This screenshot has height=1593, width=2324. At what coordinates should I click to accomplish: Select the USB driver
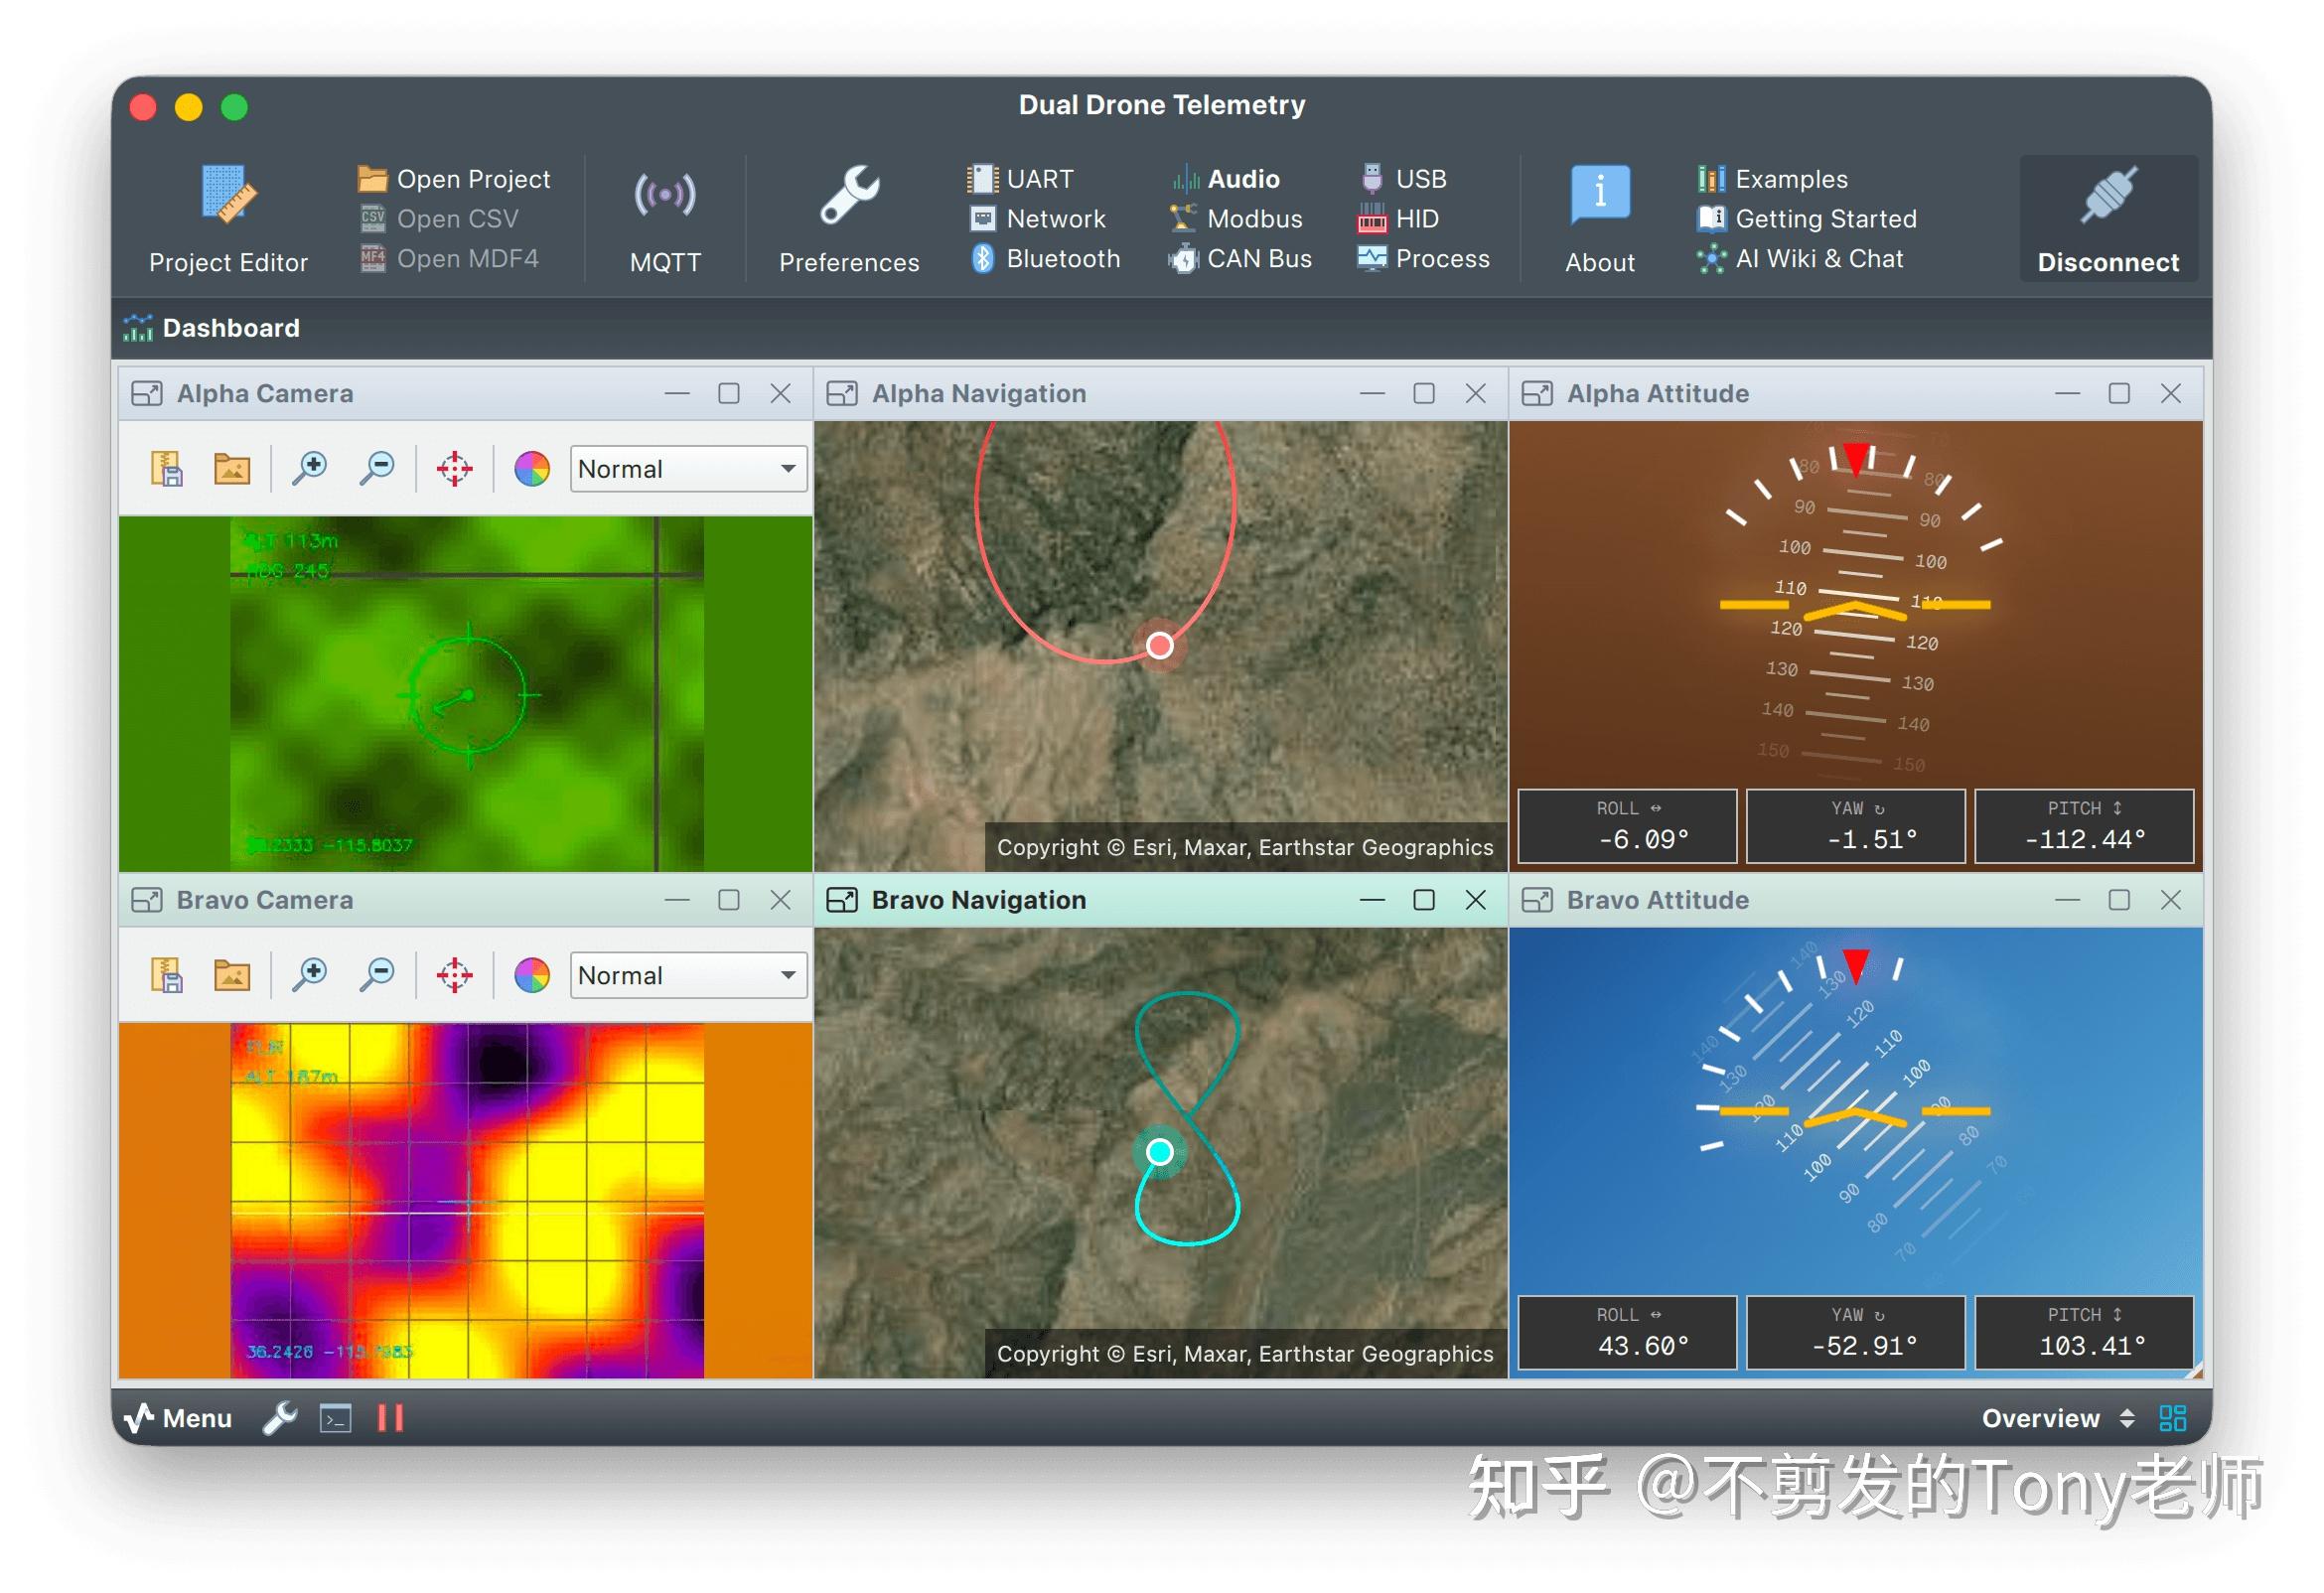(x=1403, y=179)
